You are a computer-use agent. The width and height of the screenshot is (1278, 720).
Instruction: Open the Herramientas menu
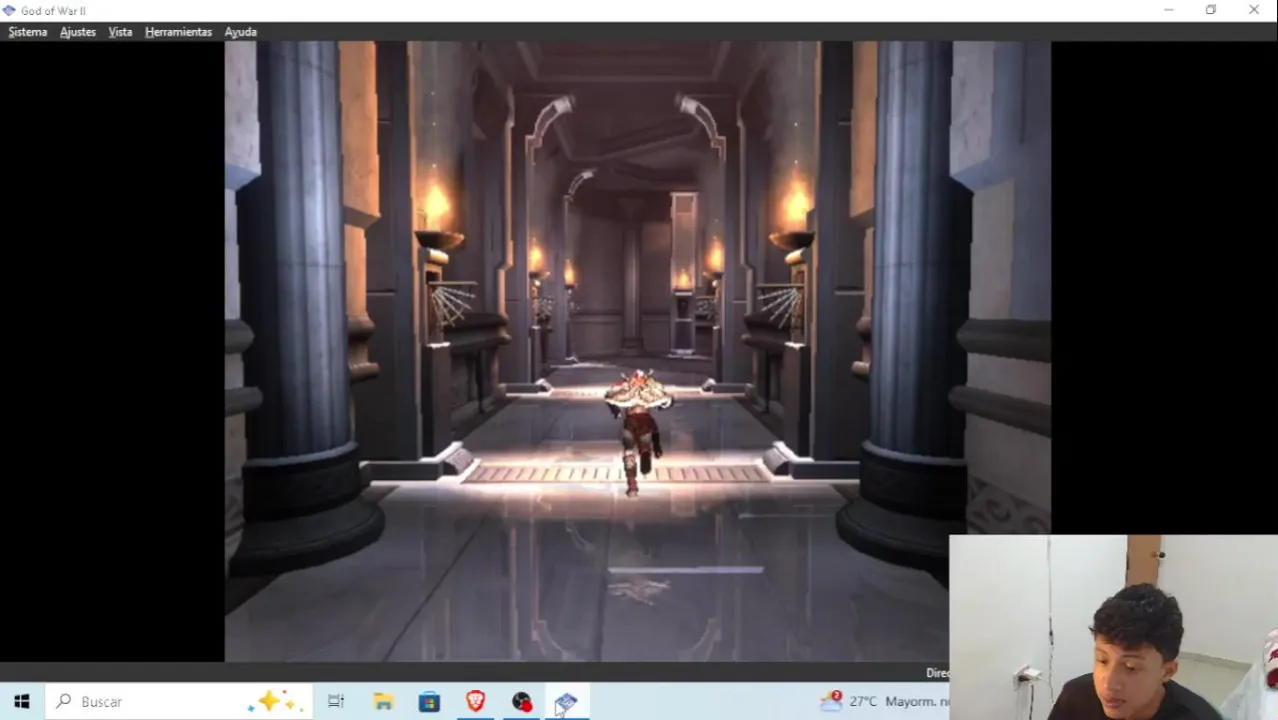click(178, 32)
